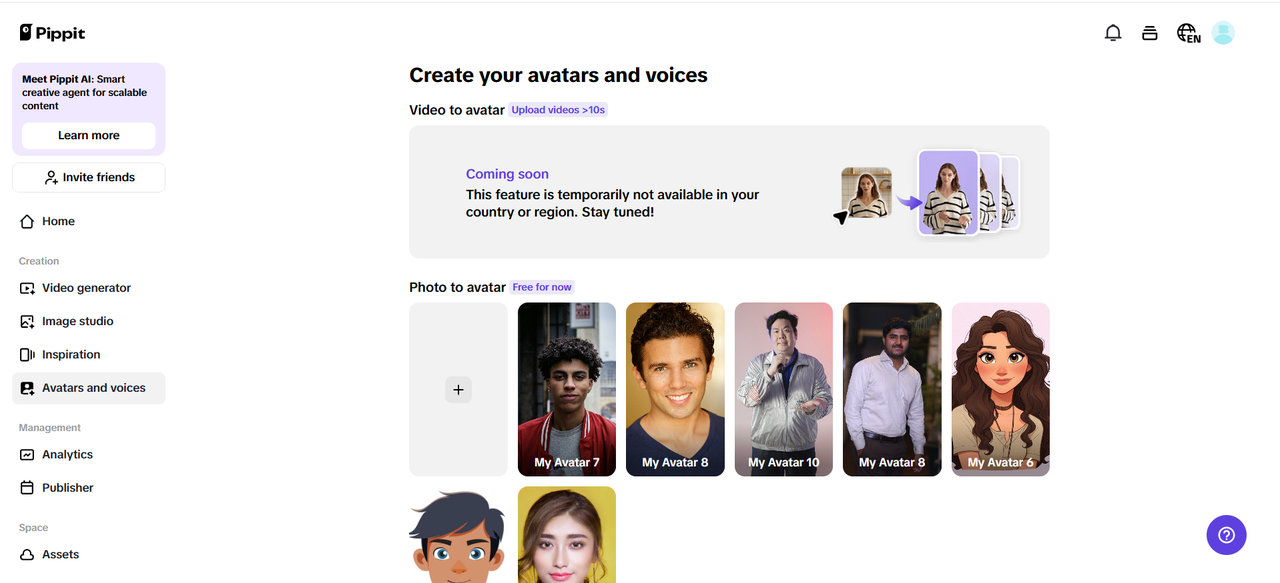Click the Avatars and voices icon

coord(27,388)
